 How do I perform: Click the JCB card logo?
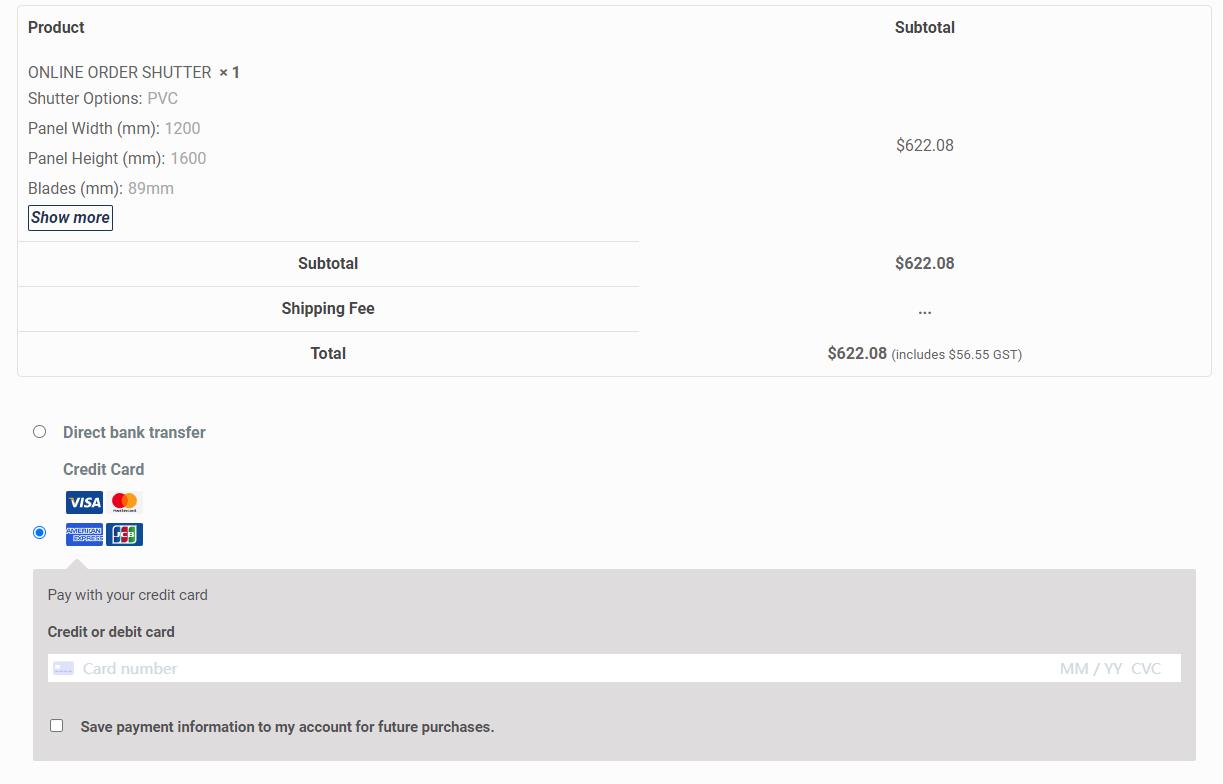pyautogui.click(x=125, y=534)
